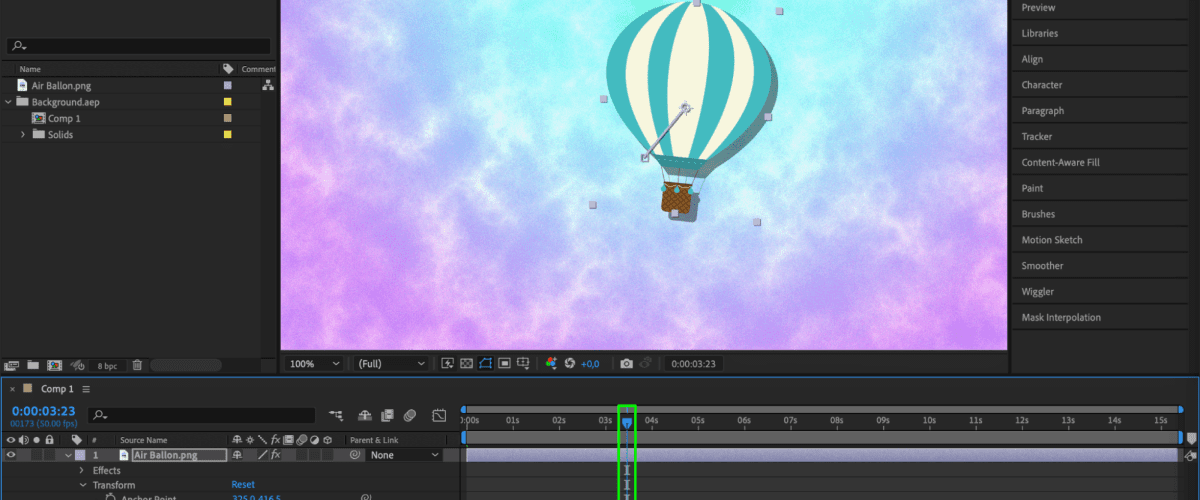Click the Toggle Mask and Shape Path Visibility icon
The image size is (1200, 500).
coord(486,364)
